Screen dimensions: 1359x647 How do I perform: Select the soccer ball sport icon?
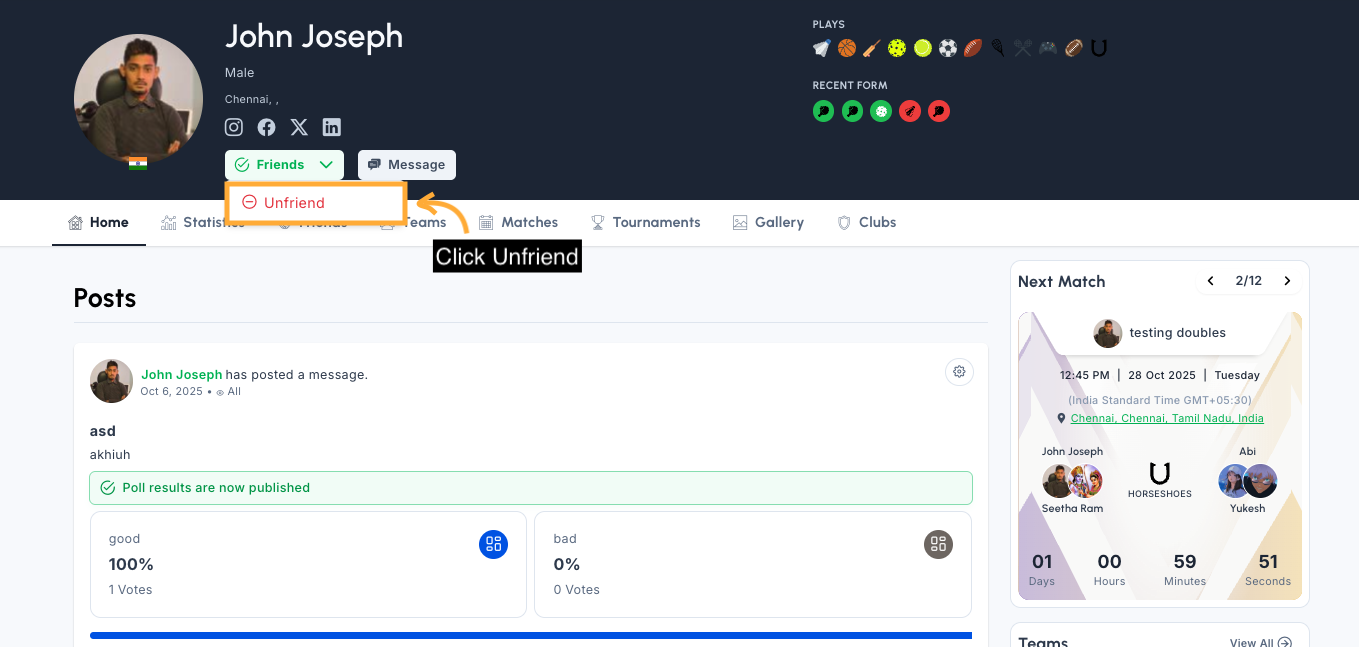coord(947,48)
